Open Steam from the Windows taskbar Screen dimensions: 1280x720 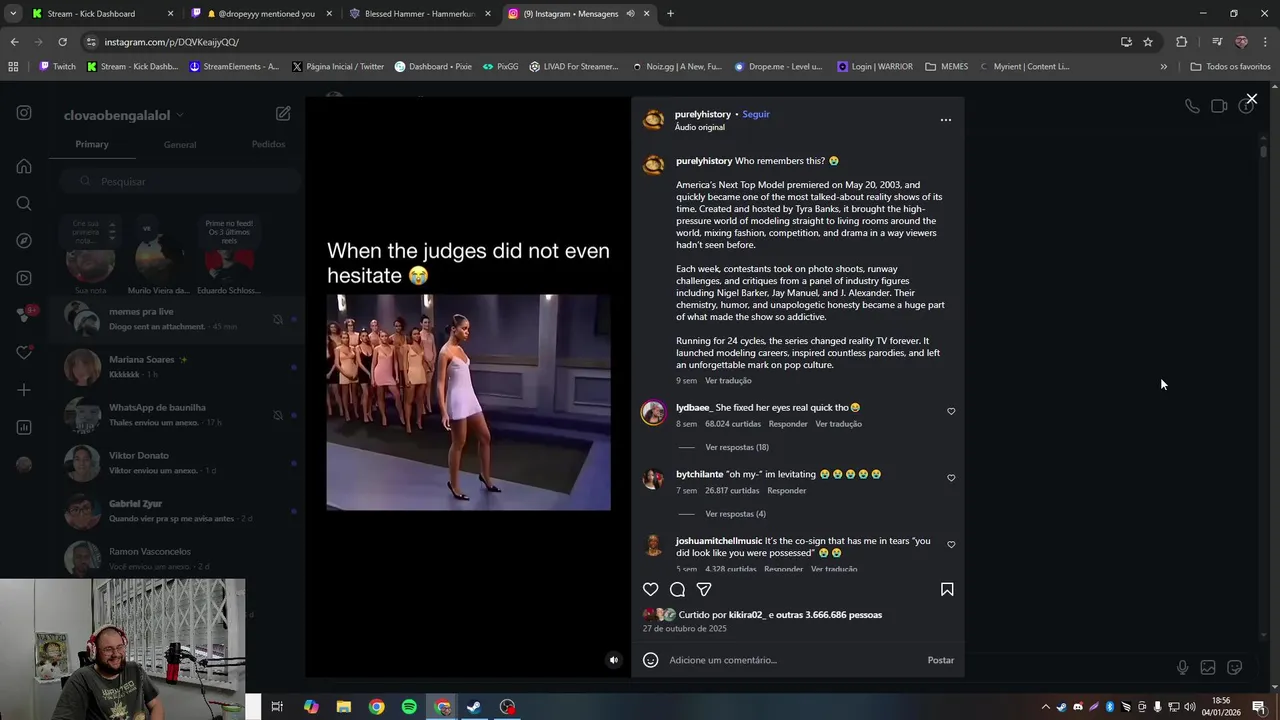point(474,707)
